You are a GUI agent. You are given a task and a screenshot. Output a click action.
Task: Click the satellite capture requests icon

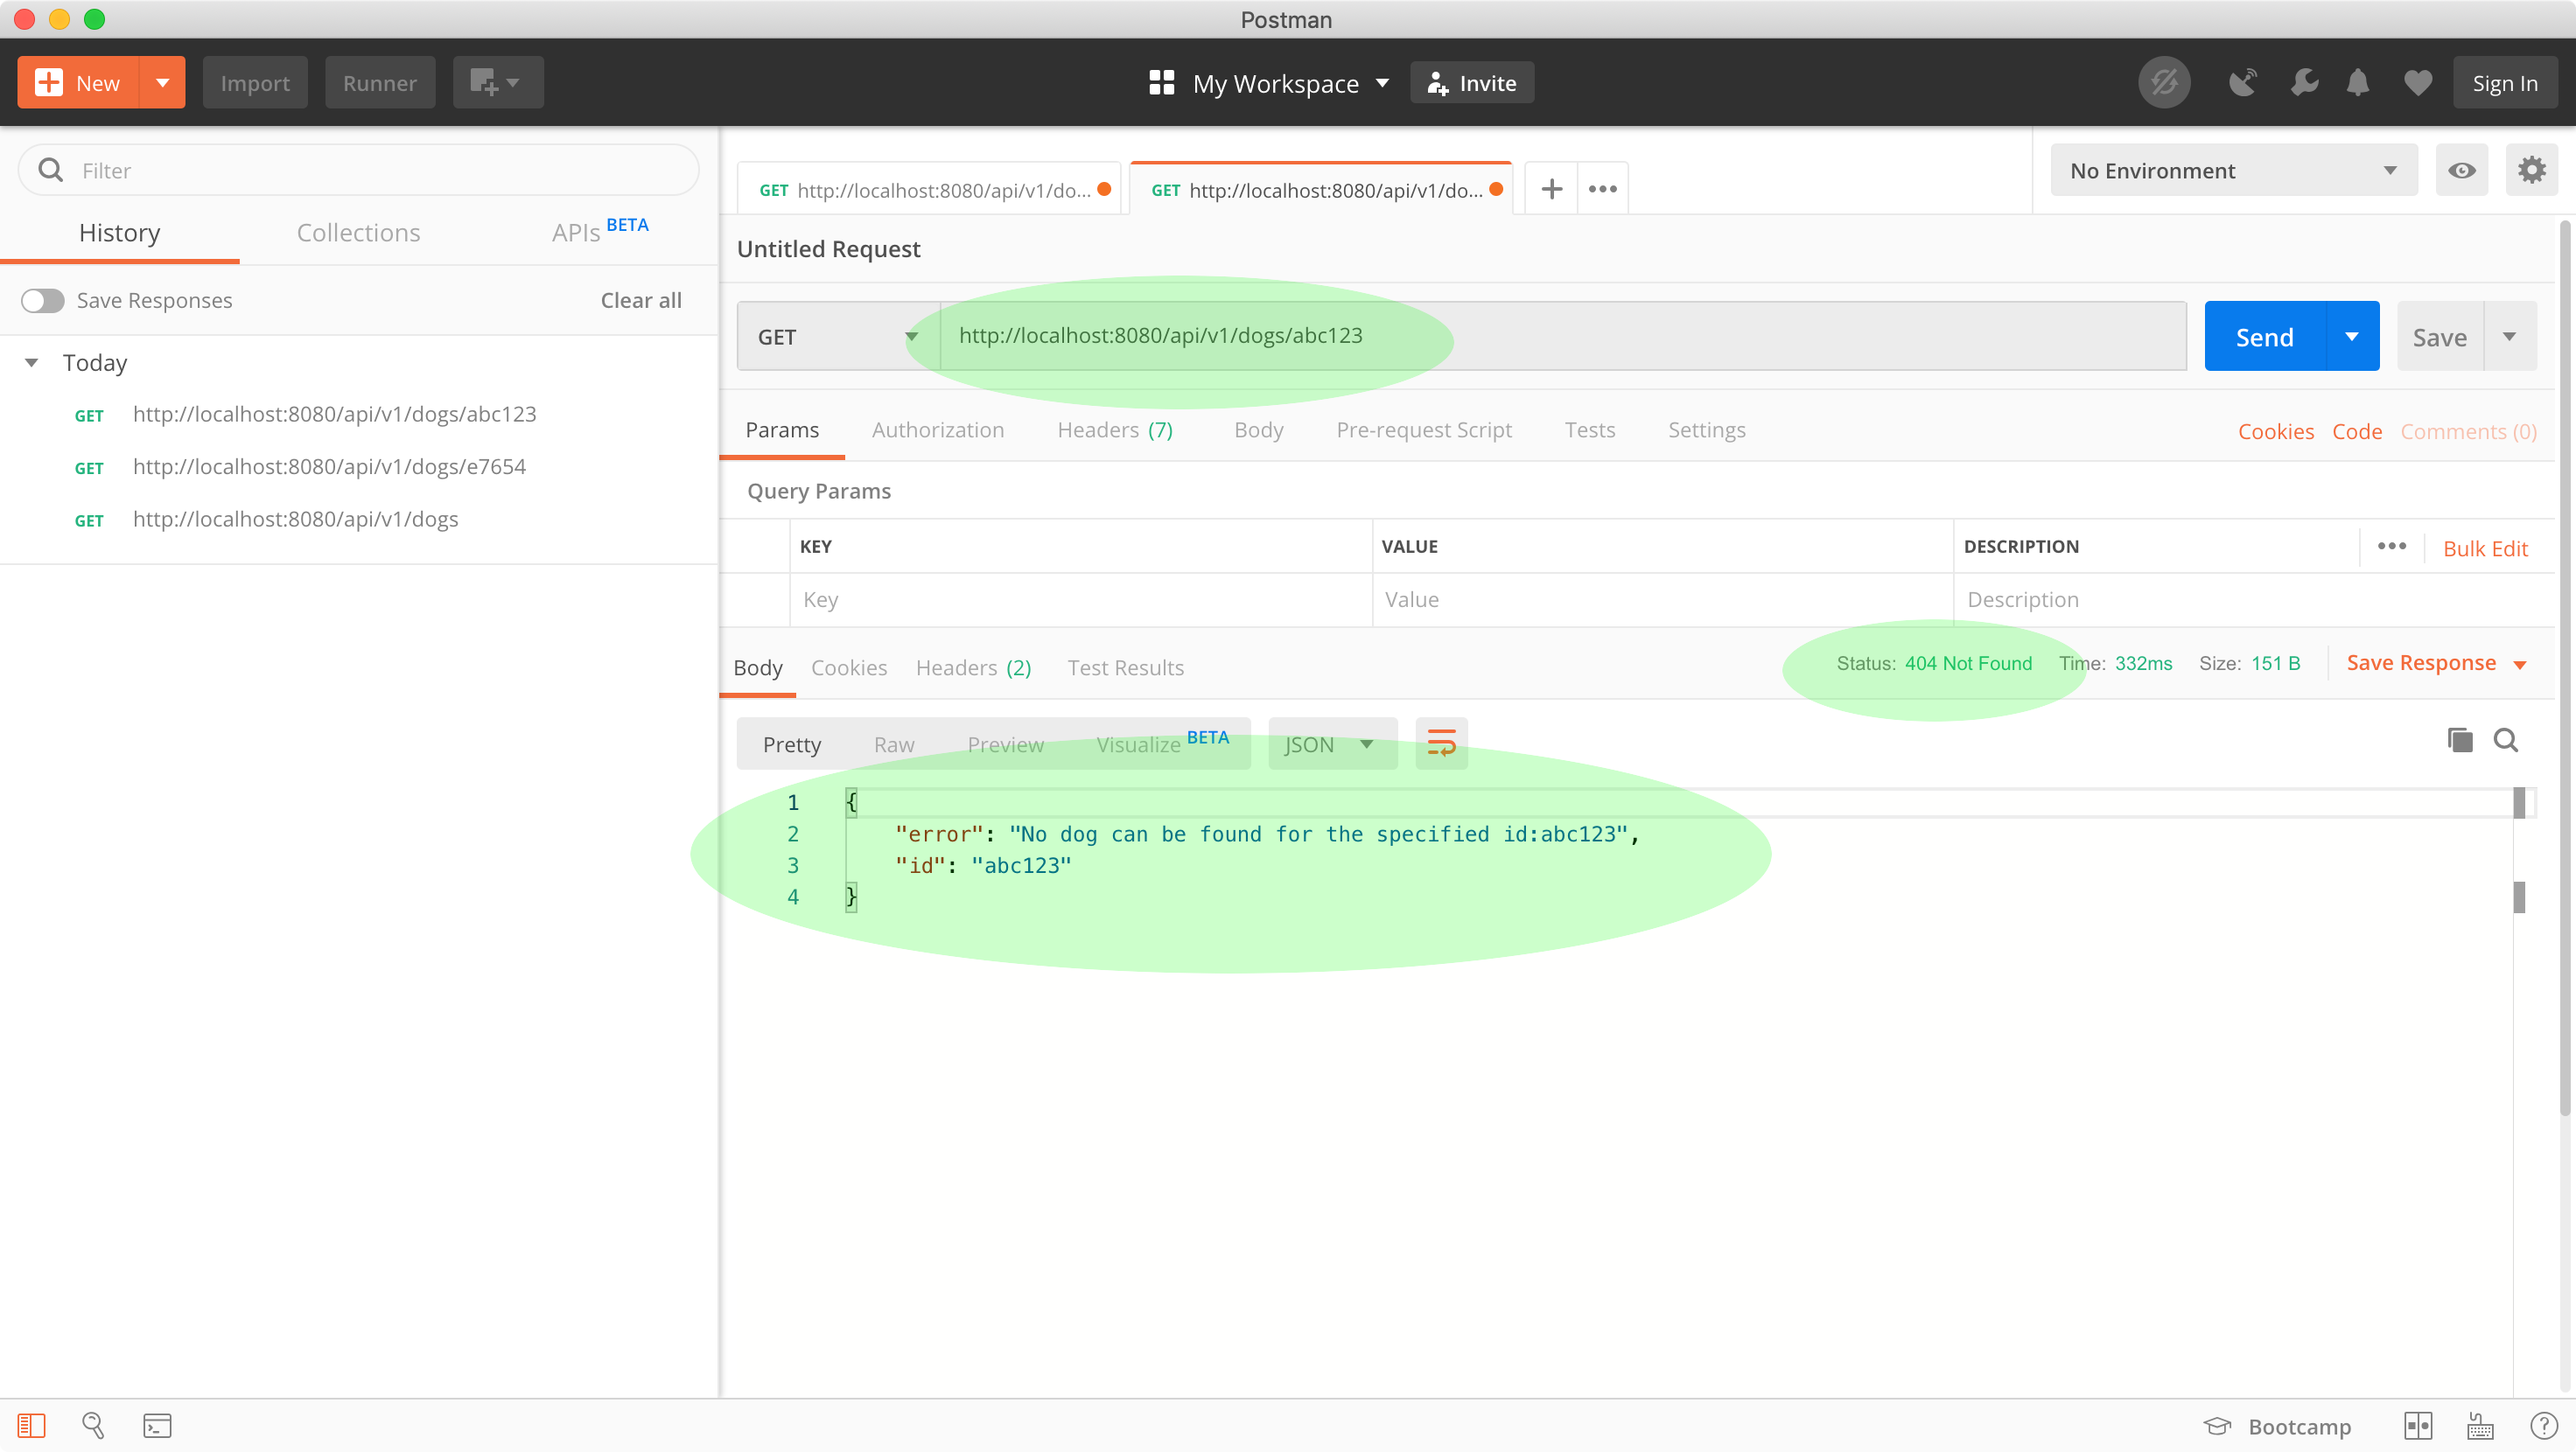click(x=2243, y=83)
